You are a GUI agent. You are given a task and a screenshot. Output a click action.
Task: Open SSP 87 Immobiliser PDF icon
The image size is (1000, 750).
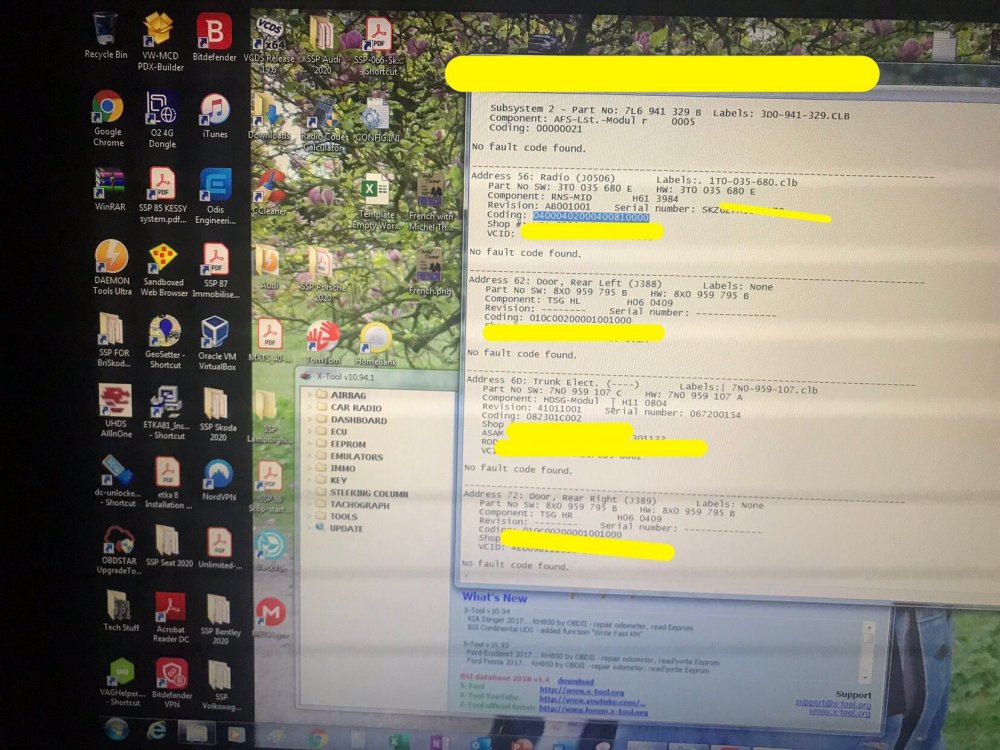point(216,270)
